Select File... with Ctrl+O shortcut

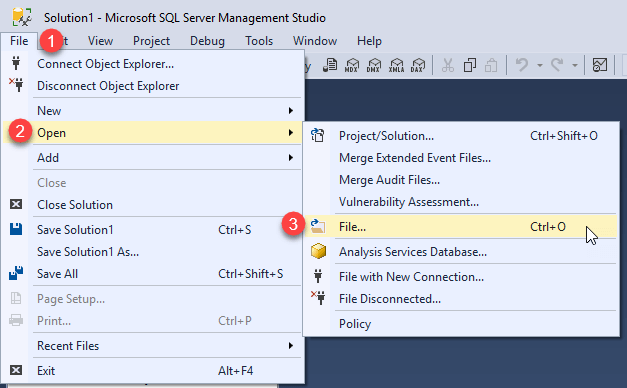click(461, 227)
